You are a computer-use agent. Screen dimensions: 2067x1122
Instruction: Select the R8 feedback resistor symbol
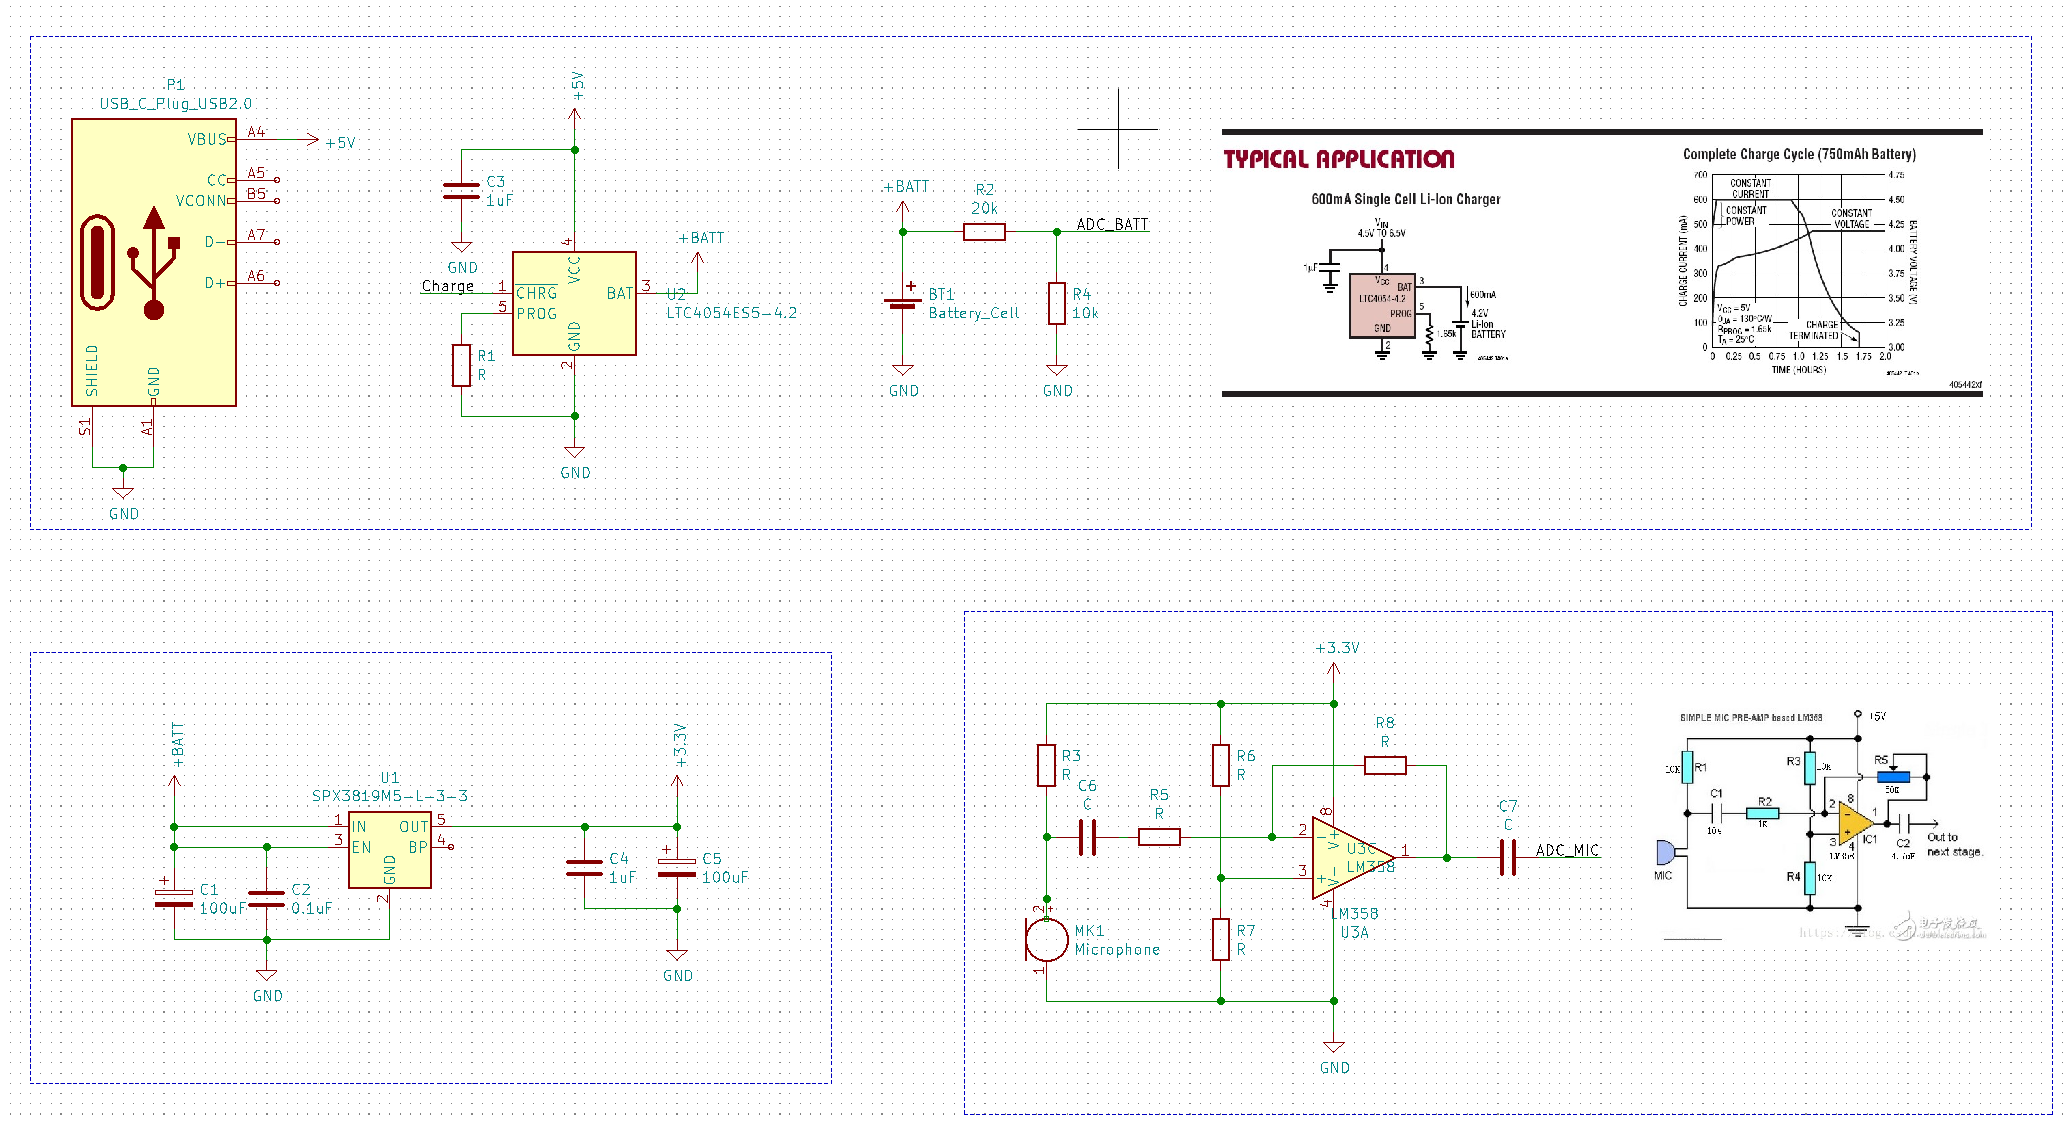(1385, 766)
